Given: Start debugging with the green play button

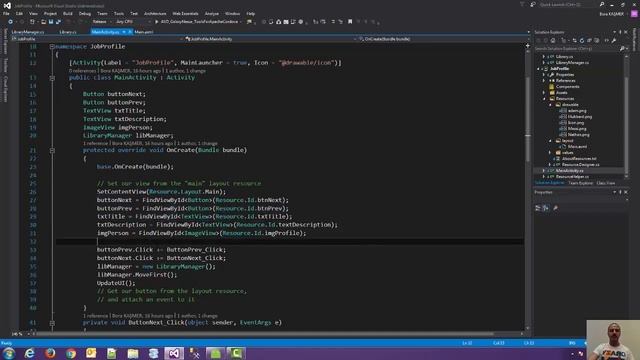Looking at the screenshot, I should click(156, 22).
